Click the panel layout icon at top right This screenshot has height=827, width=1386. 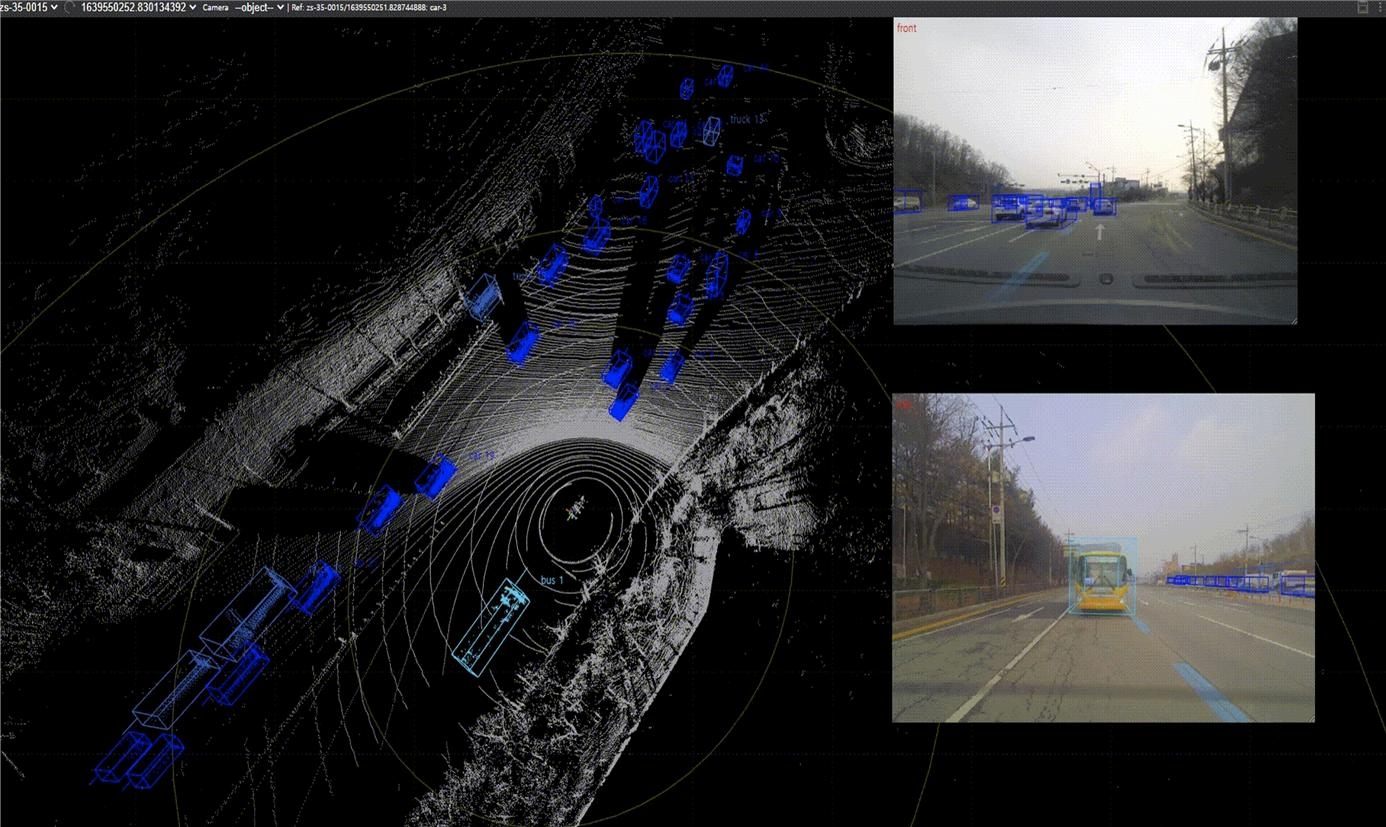[x=1362, y=7]
